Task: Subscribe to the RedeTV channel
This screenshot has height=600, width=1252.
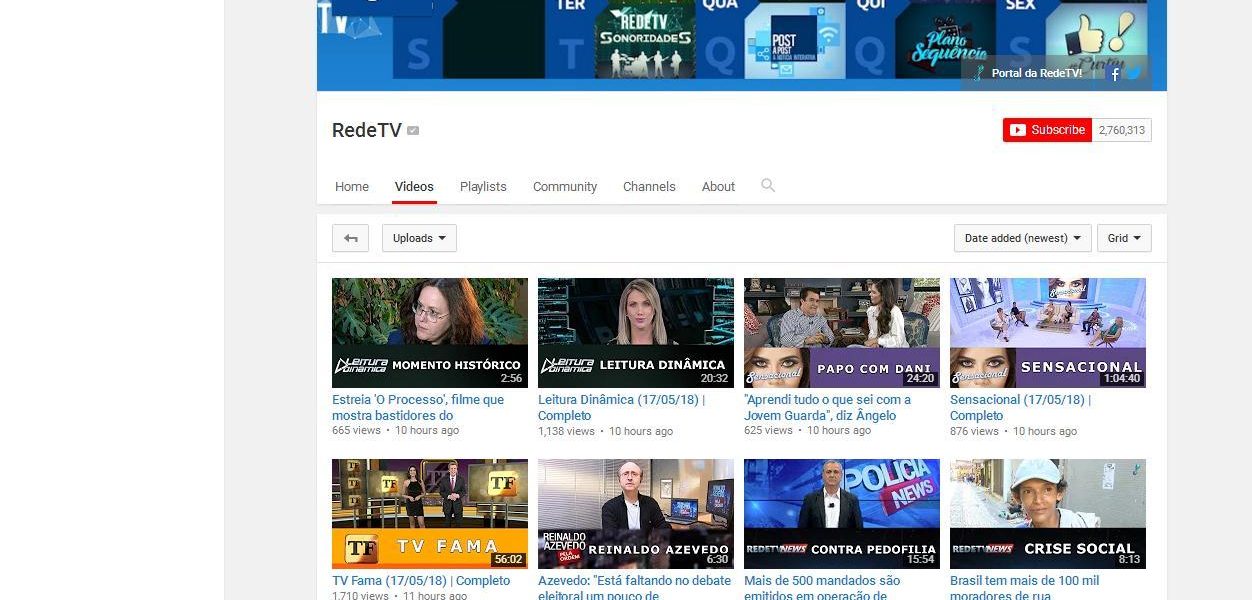Action: click(1047, 130)
